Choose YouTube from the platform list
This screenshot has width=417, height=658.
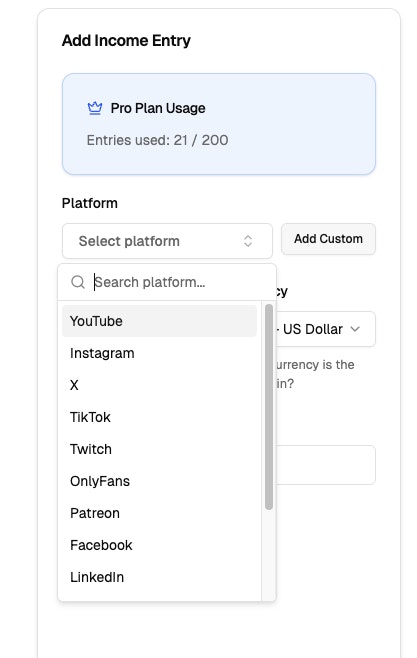159,321
